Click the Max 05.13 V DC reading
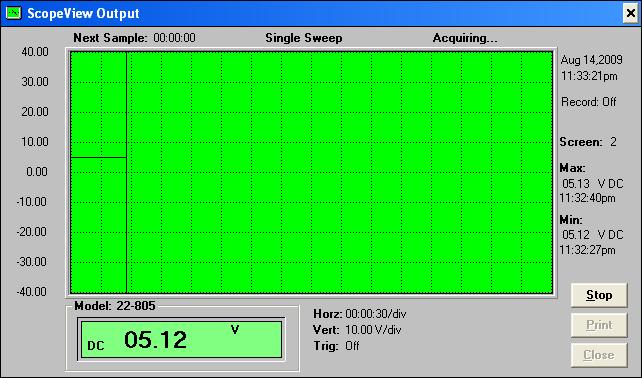The height and width of the screenshot is (378, 642). click(591, 183)
